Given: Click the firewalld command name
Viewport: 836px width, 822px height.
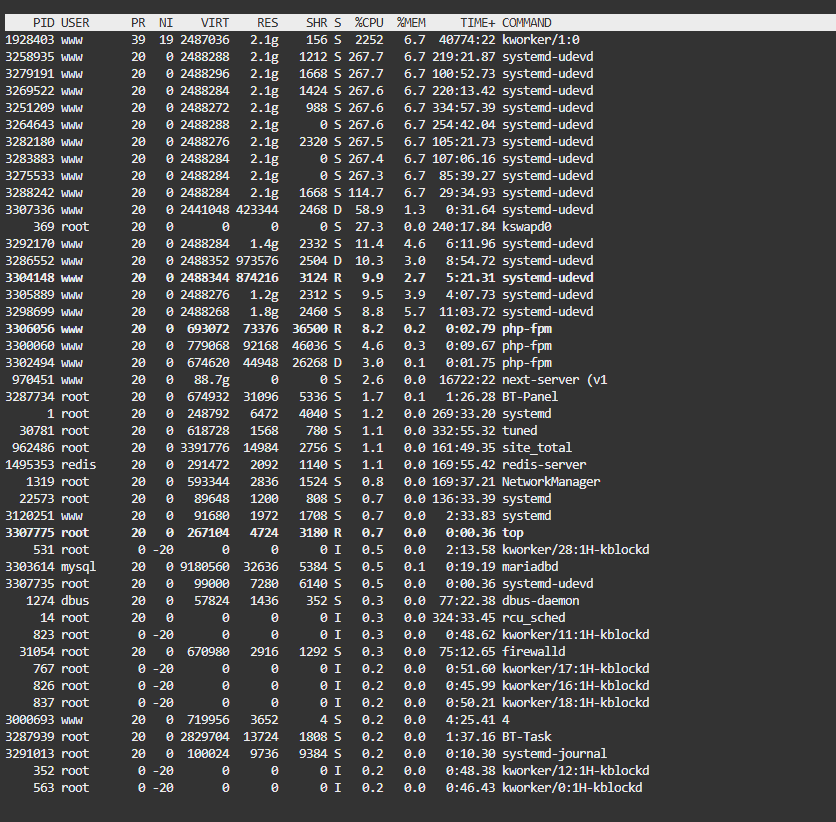Looking at the screenshot, I should [x=534, y=652].
